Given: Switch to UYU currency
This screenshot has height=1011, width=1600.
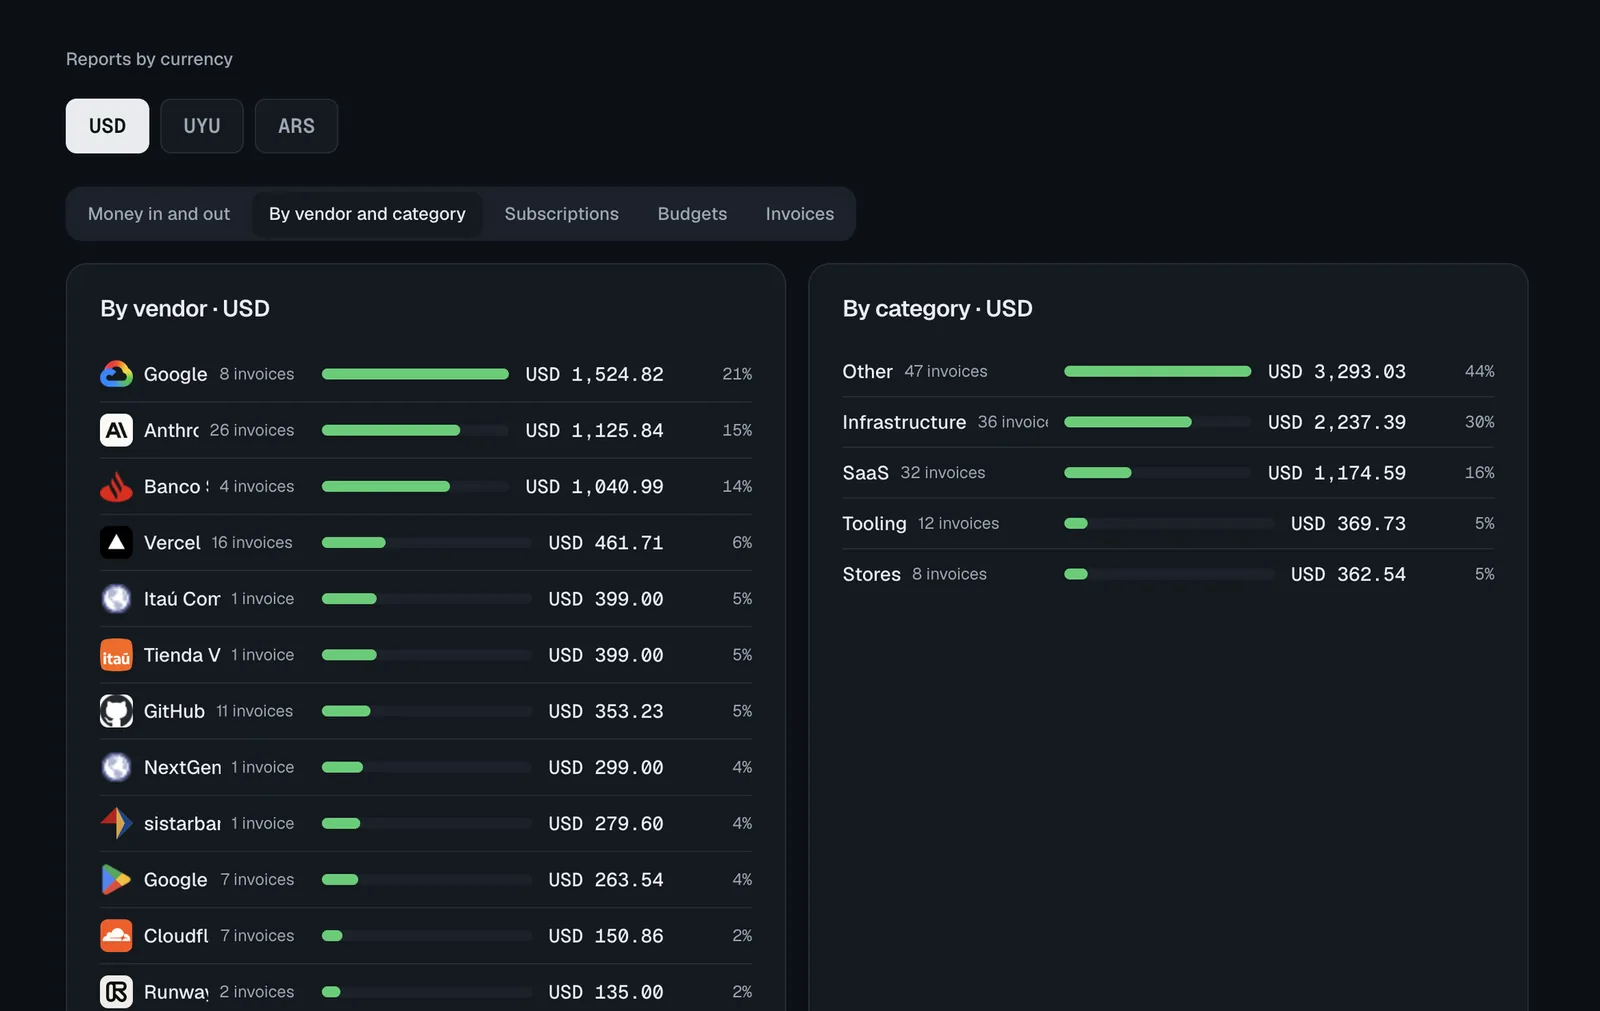Looking at the screenshot, I should 201,126.
